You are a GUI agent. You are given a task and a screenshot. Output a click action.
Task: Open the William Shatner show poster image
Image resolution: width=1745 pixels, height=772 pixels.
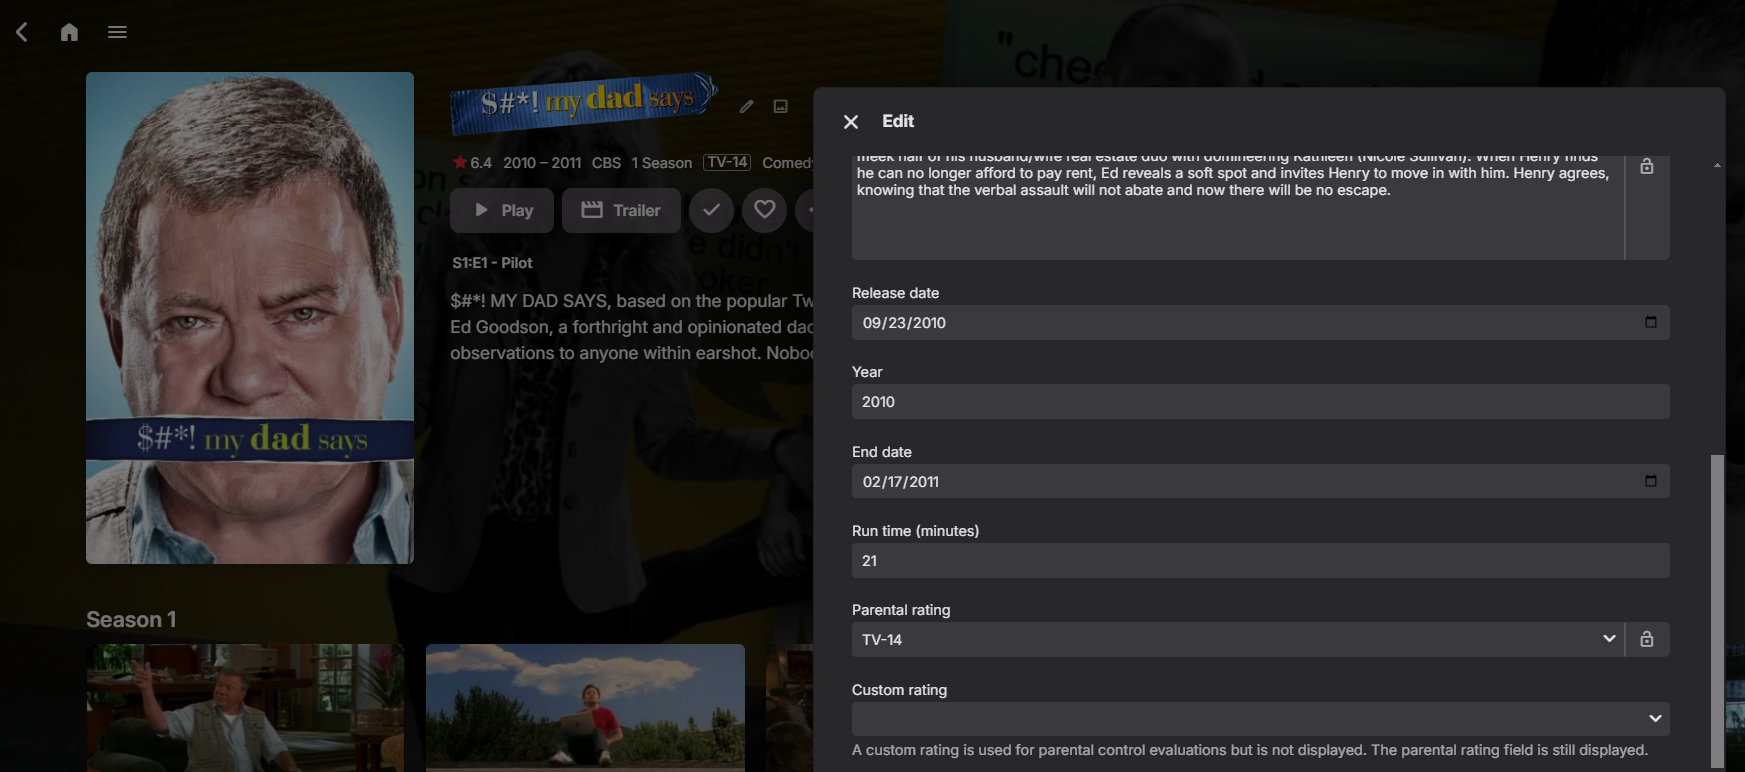pos(250,318)
